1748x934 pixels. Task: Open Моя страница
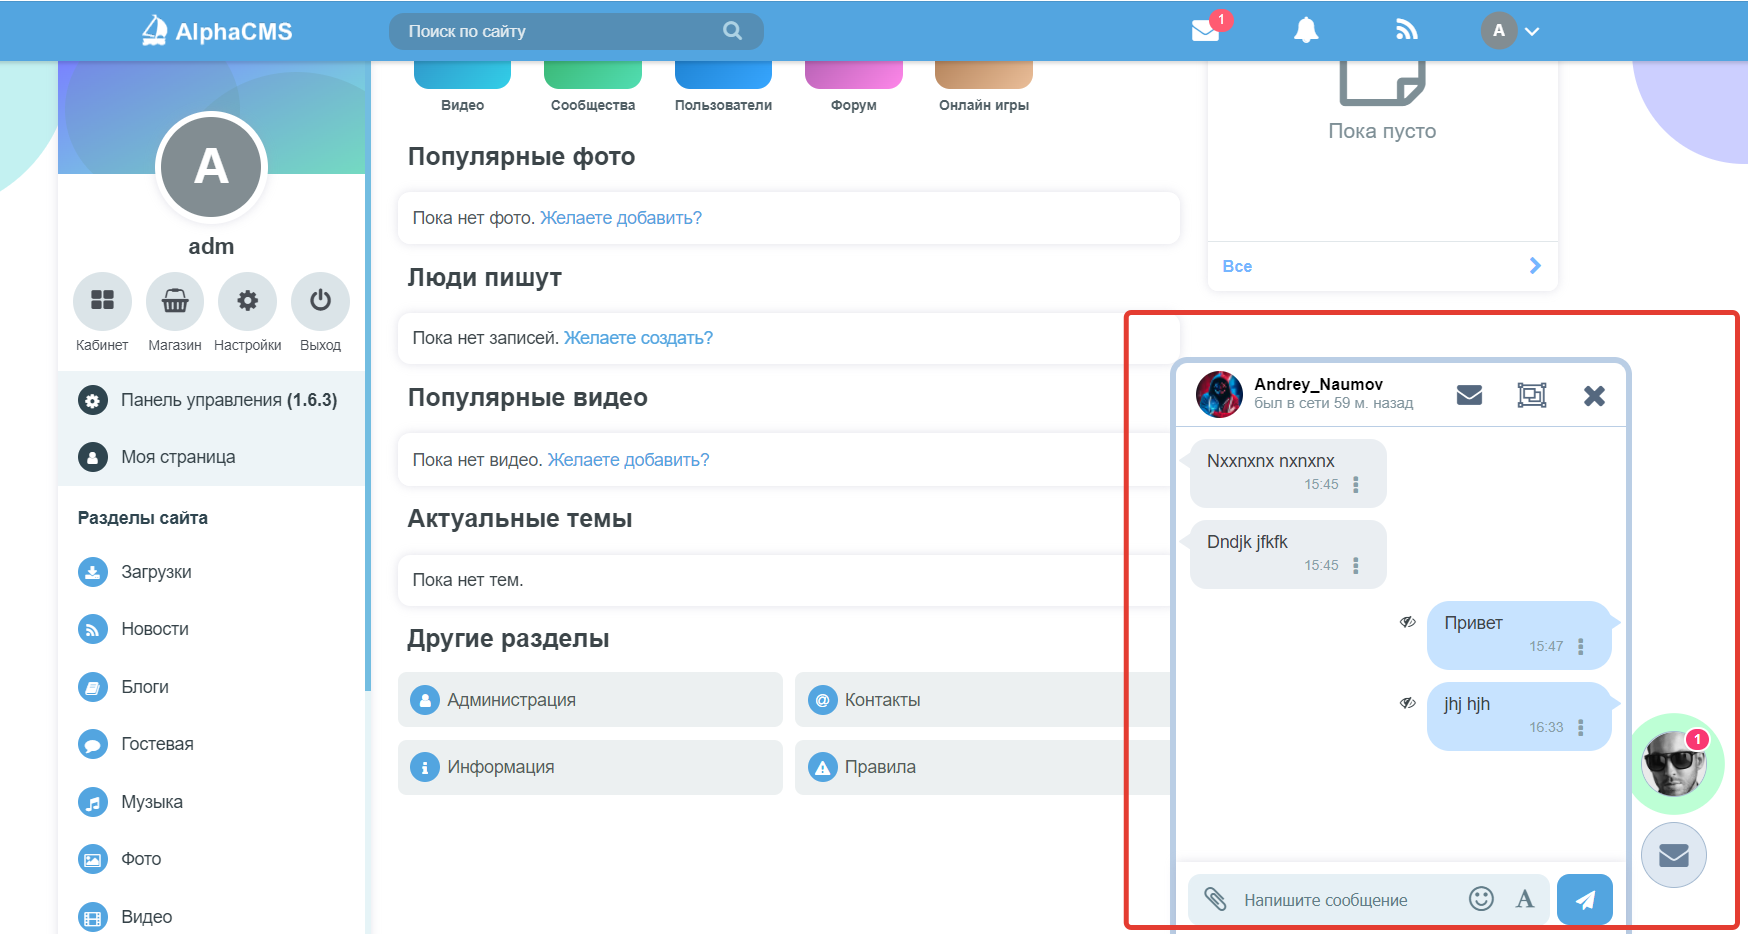tap(211, 457)
